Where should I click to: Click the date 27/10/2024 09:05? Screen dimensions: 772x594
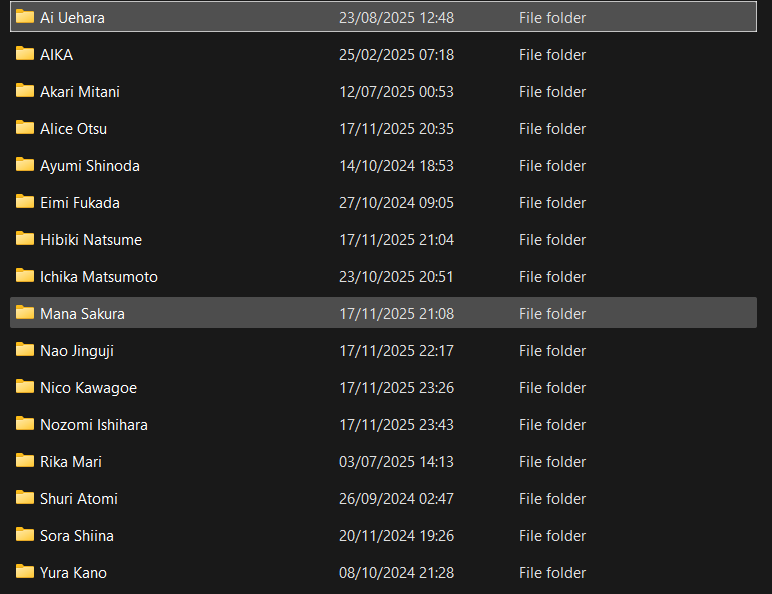(396, 202)
